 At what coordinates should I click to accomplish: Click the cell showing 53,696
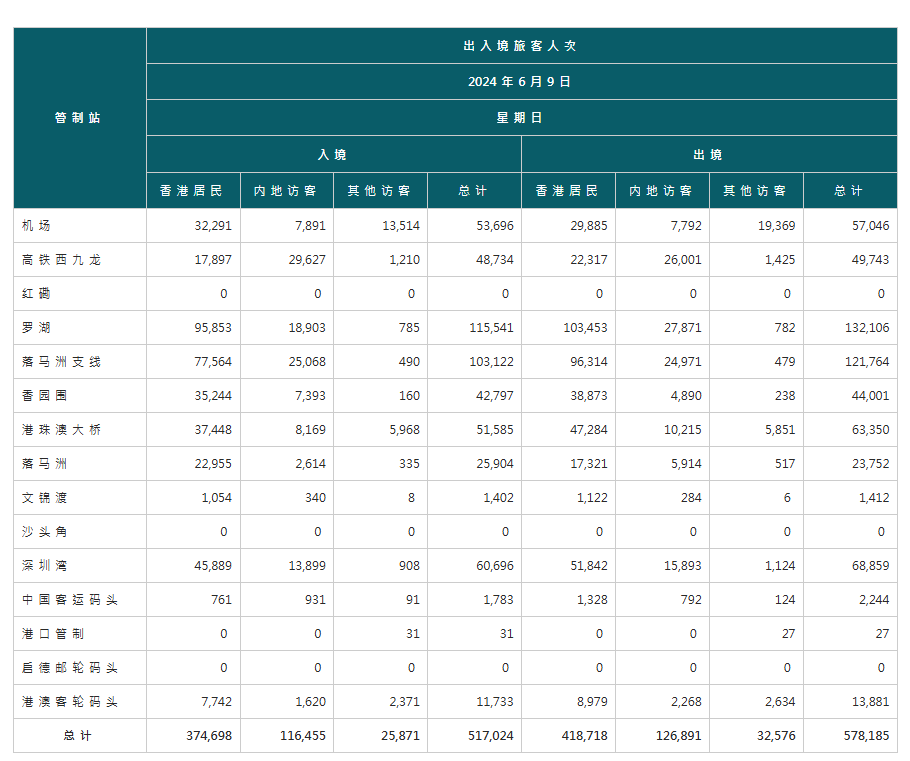pos(475,225)
